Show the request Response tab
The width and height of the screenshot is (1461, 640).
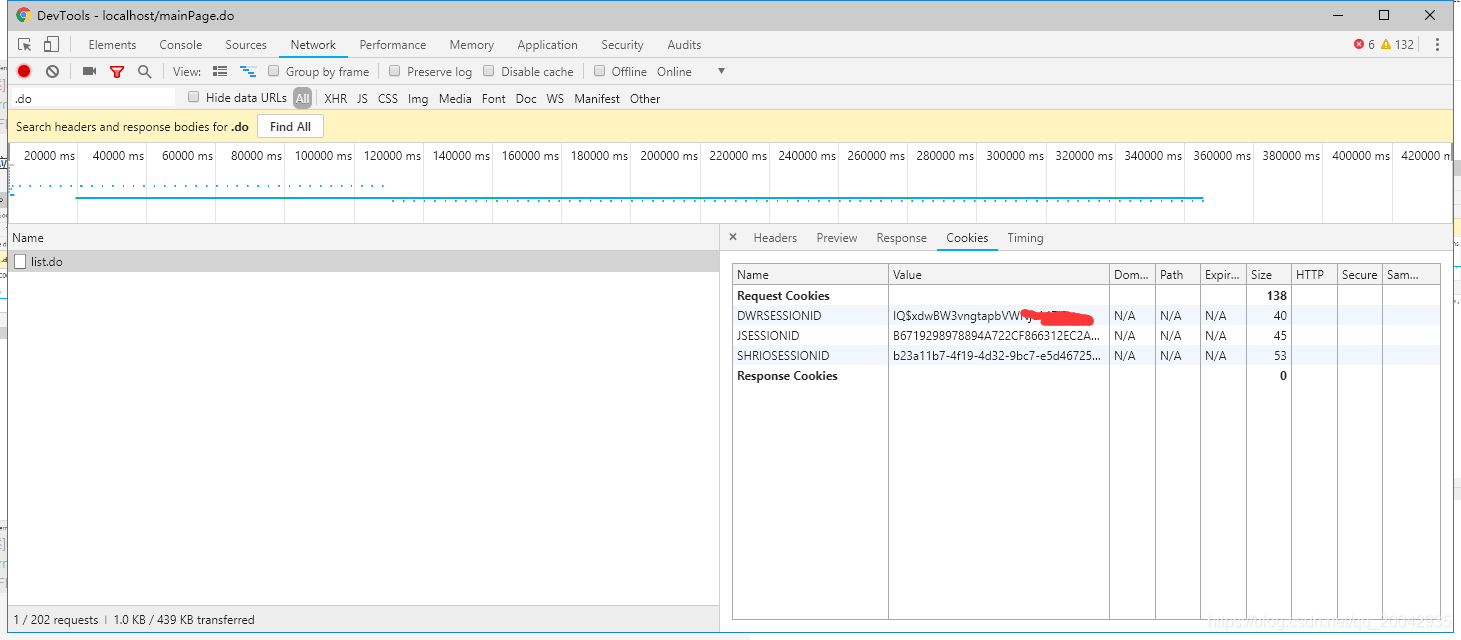point(902,238)
